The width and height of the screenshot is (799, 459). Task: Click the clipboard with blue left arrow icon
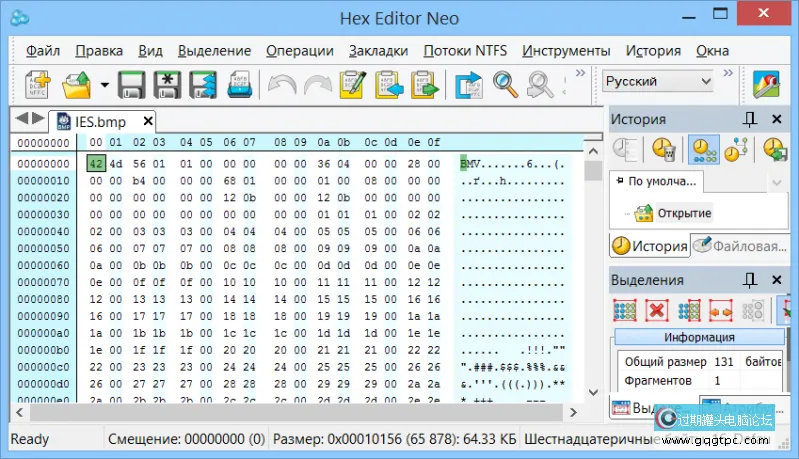coord(389,85)
